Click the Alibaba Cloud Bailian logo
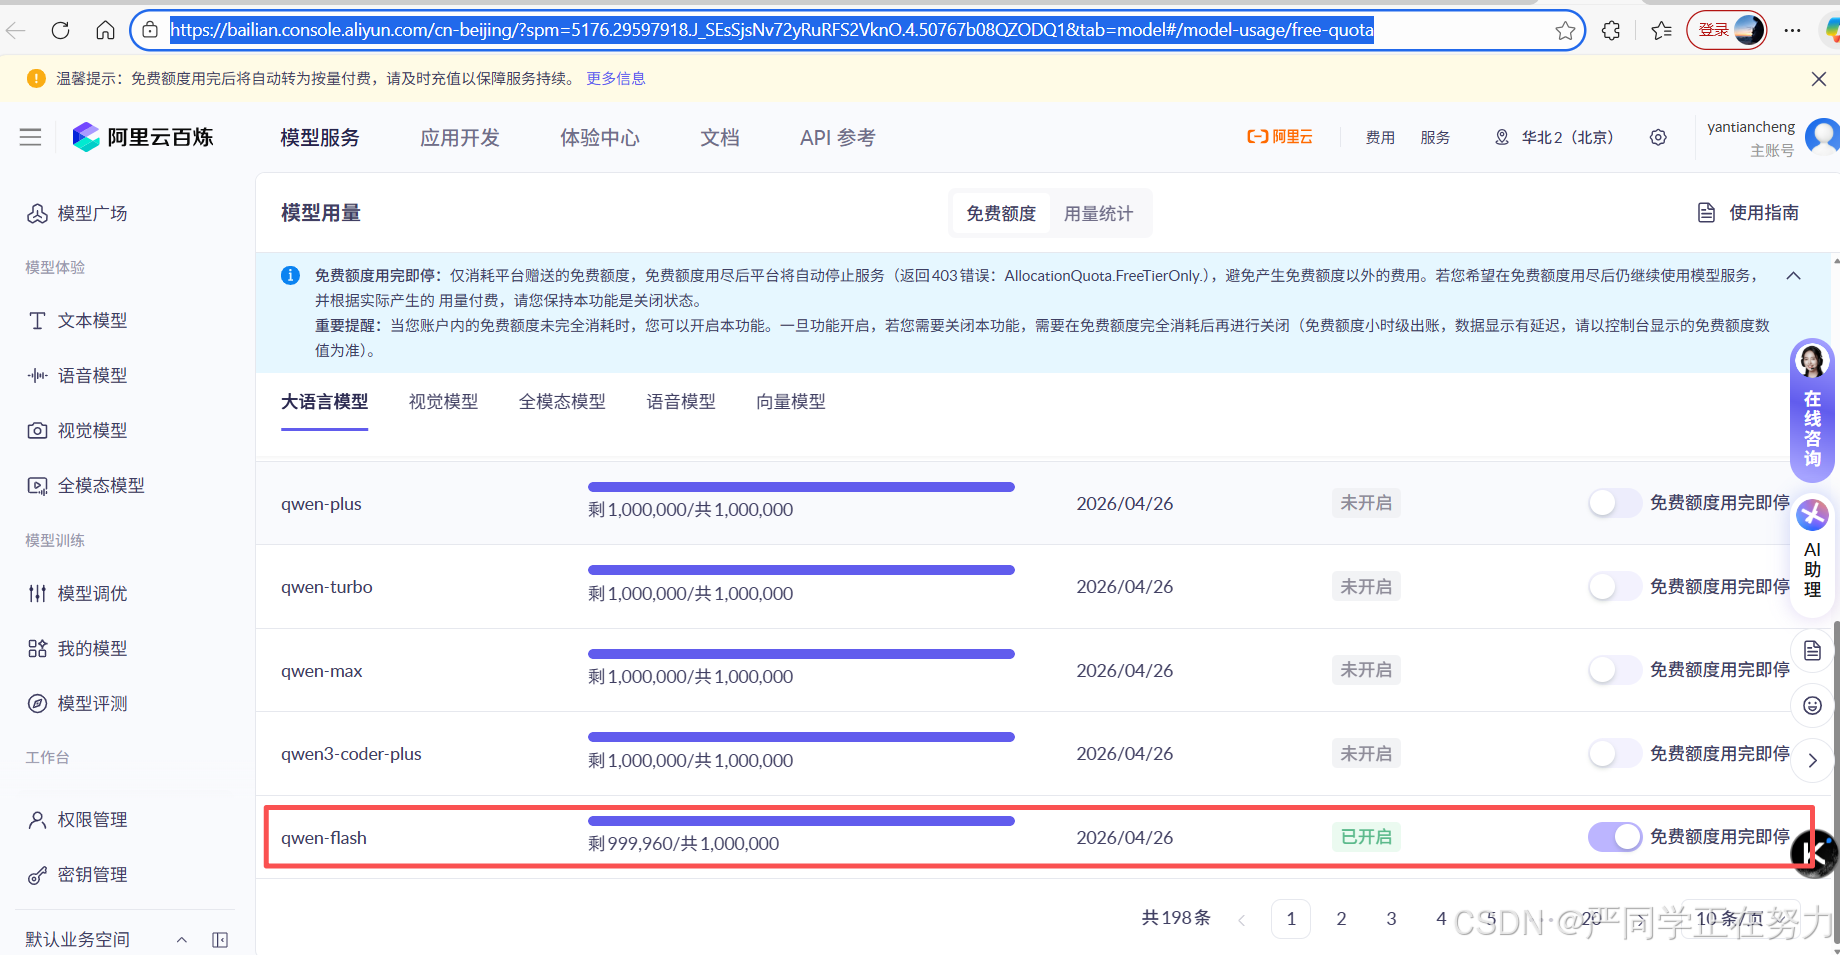1840x955 pixels. [143, 137]
